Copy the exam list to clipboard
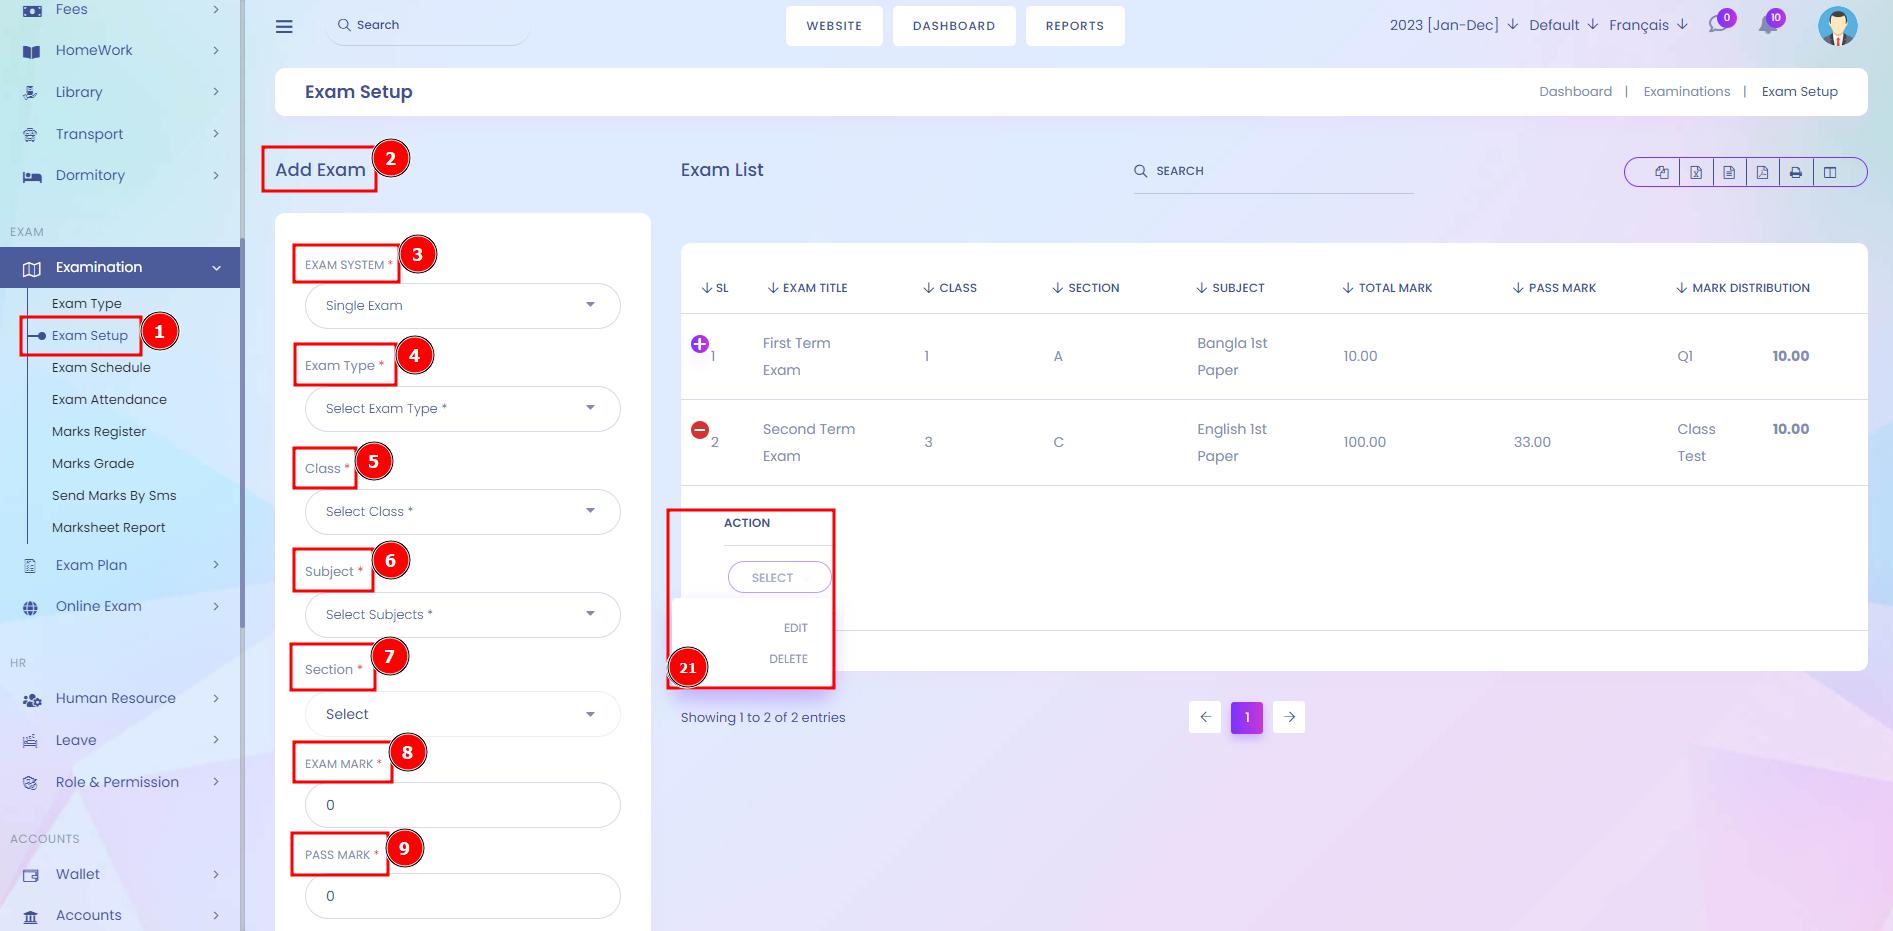Viewport: 1893px width, 931px height. click(1662, 172)
